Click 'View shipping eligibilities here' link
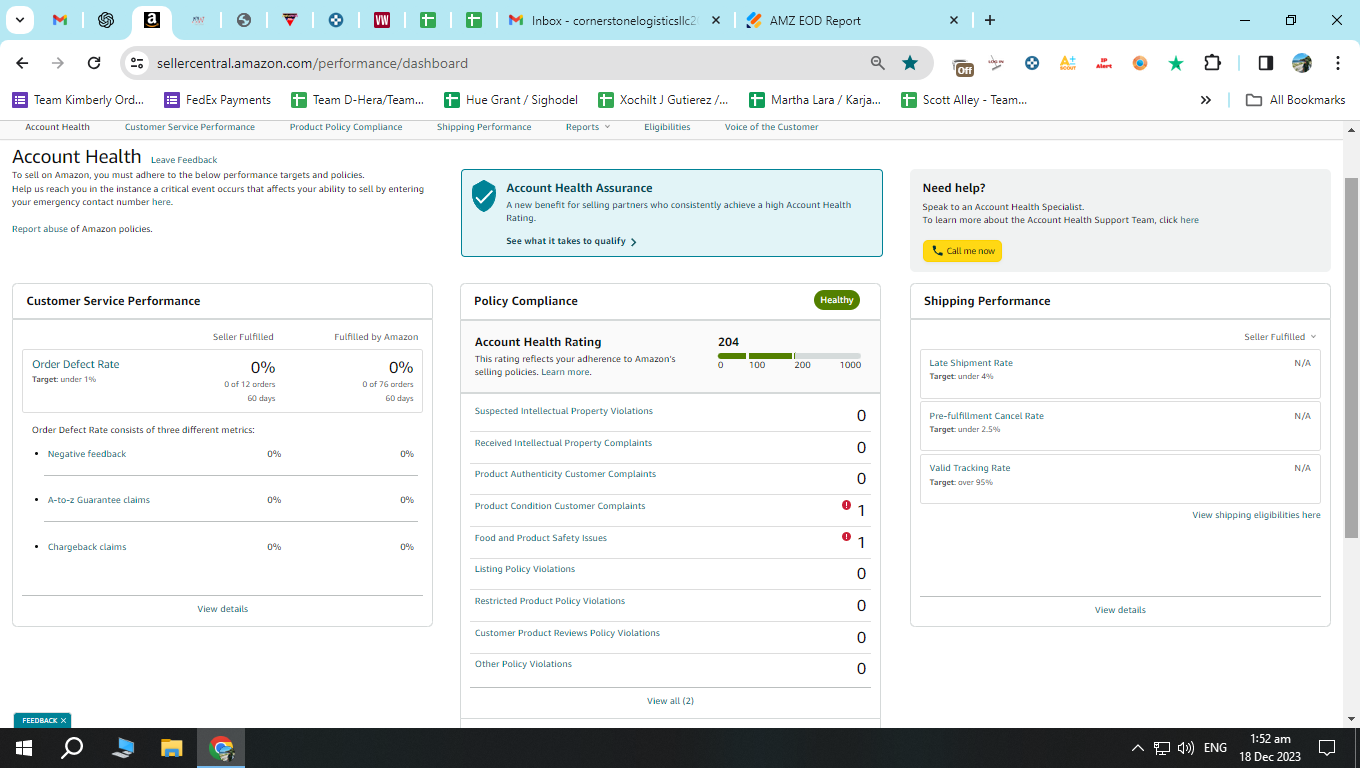Image resolution: width=1360 pixels, height=768 pixels. (x=1256, y=515)
